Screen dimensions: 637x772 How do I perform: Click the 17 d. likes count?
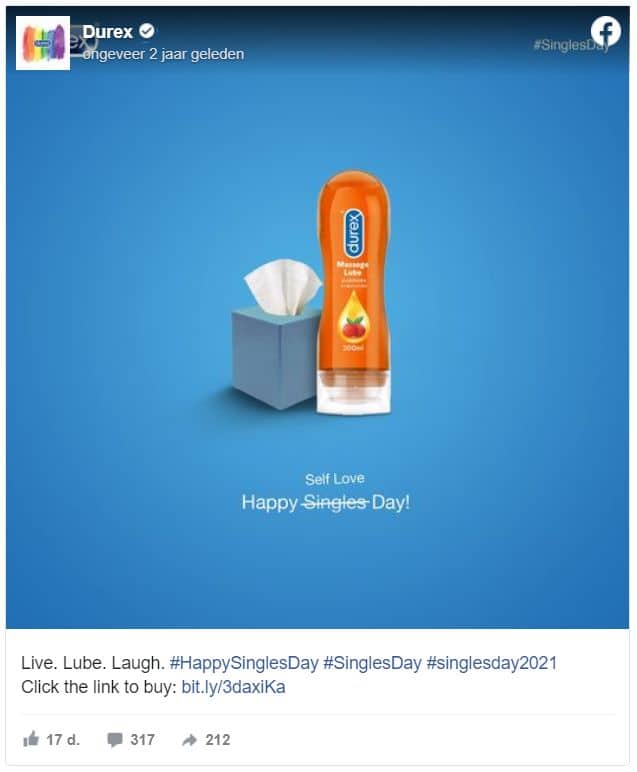pos(63,740)
